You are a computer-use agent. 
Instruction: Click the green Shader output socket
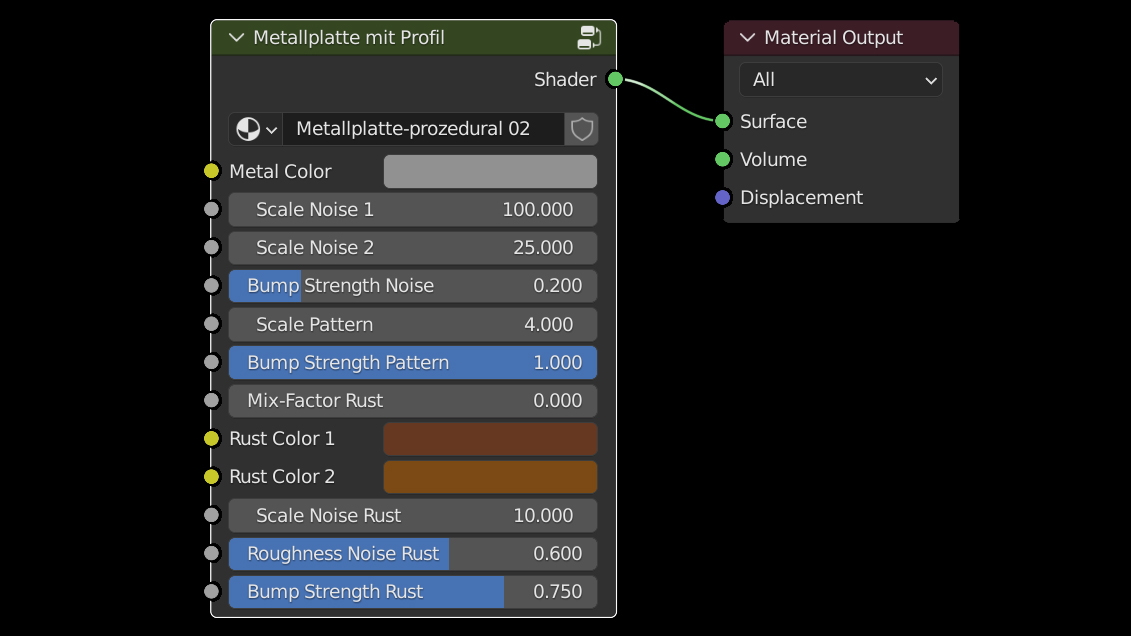615,79
